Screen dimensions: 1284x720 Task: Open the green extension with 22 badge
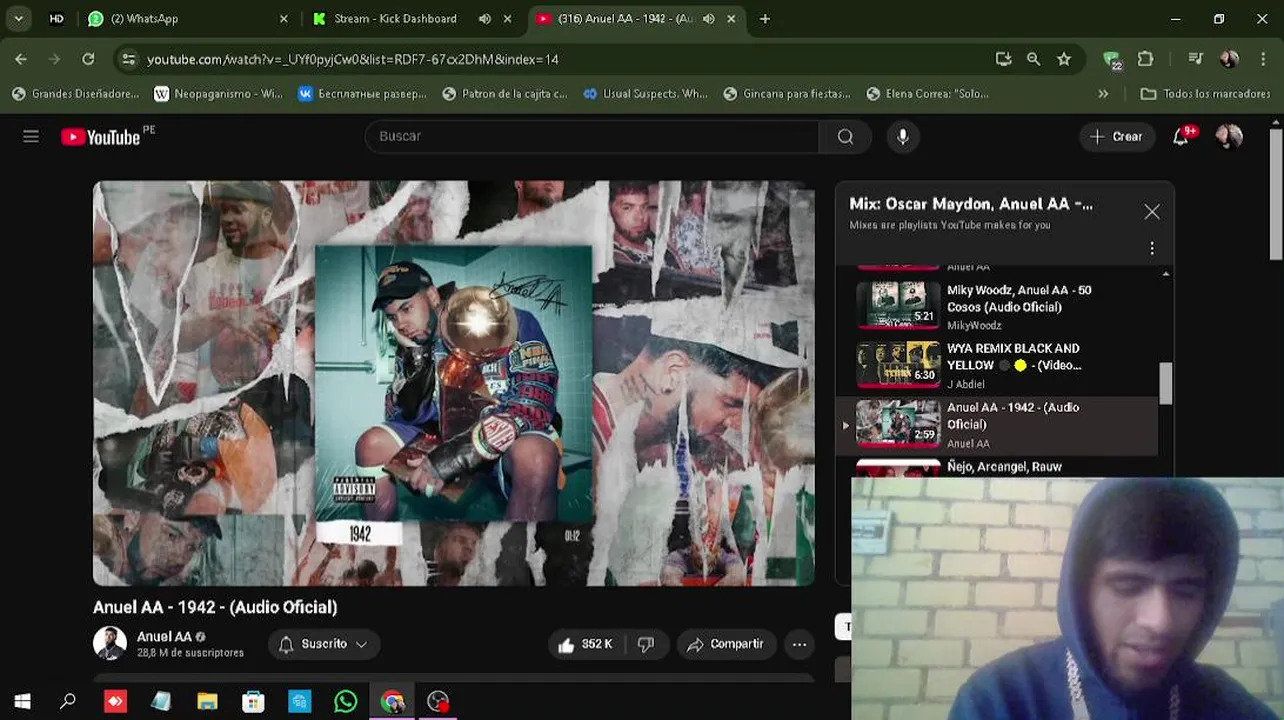coord(1112,60)
